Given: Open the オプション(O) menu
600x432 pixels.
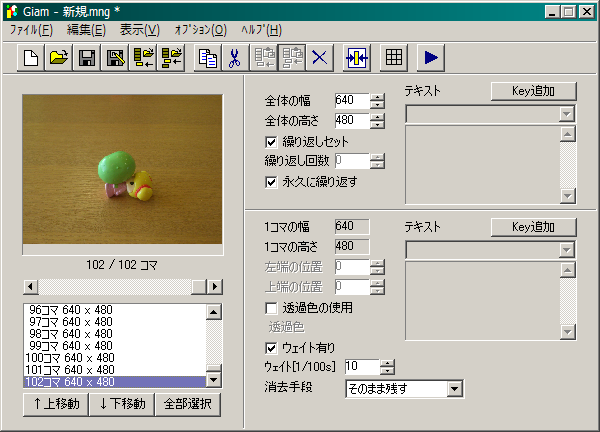Looking at the screenshot, I should (201, 30).
